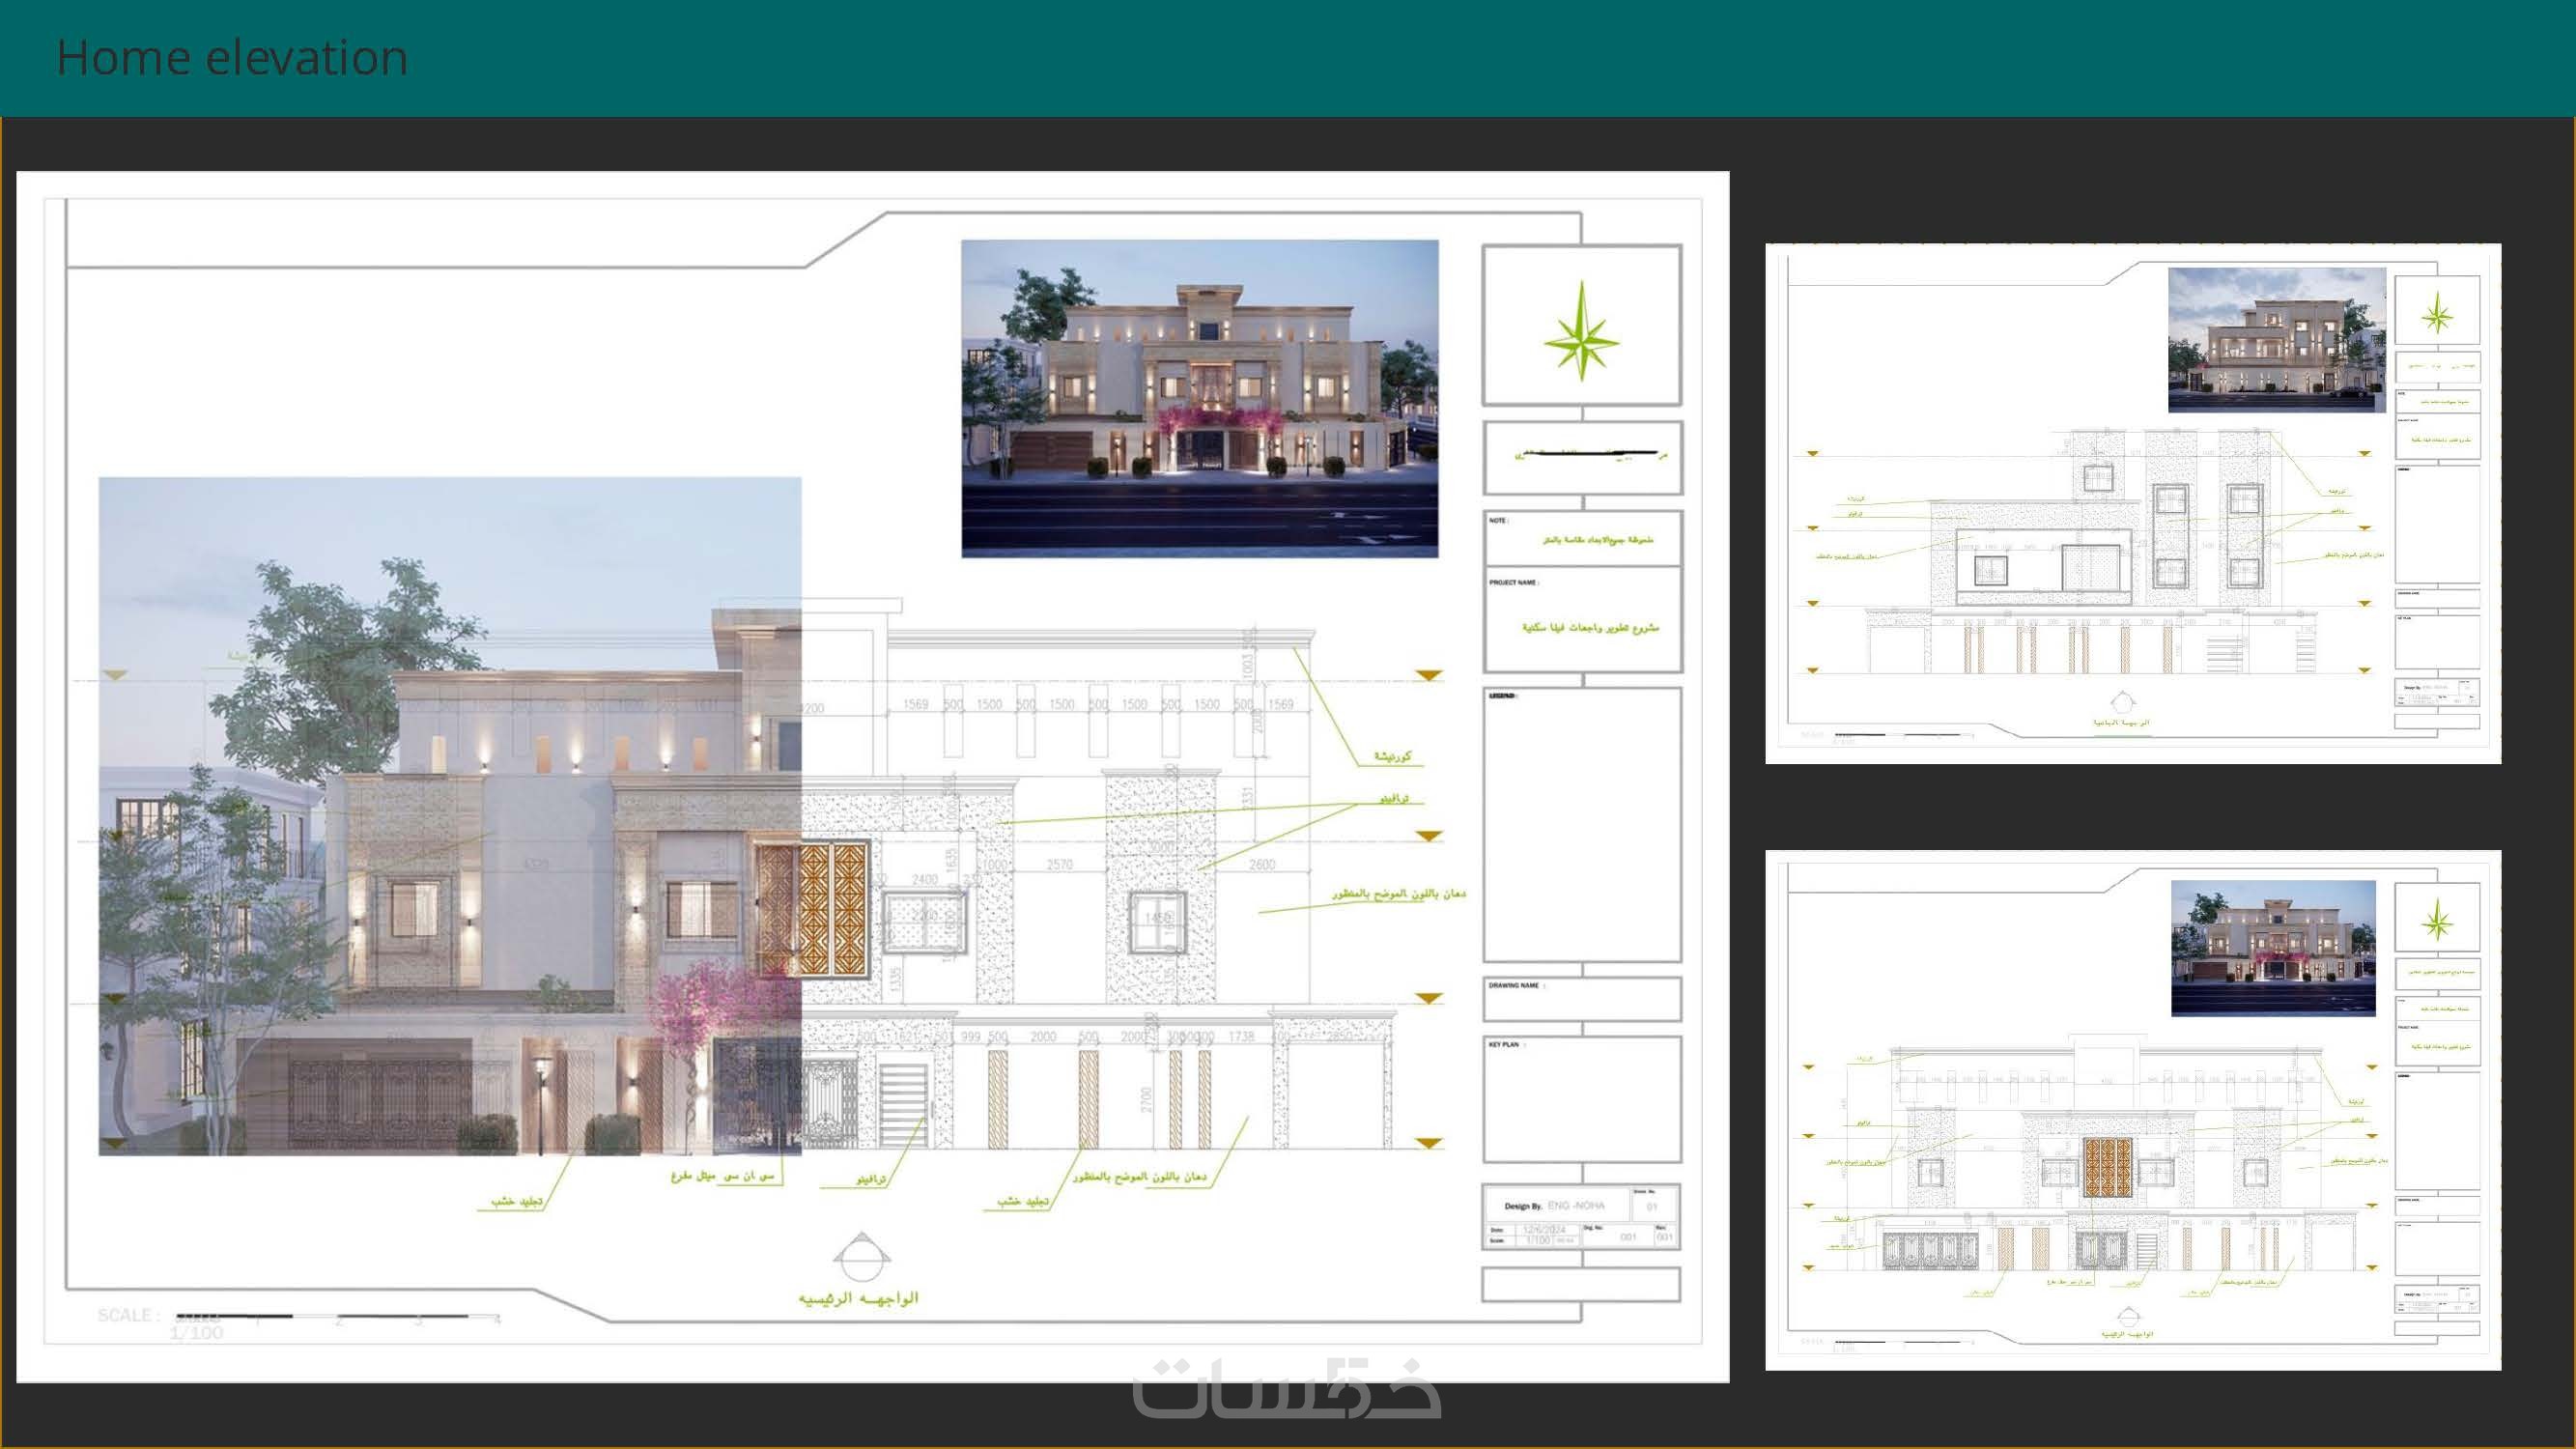Open the bottom-right elevation sheet thumbnail
2576x1449 pixels.
(x=2132, y=1110)
